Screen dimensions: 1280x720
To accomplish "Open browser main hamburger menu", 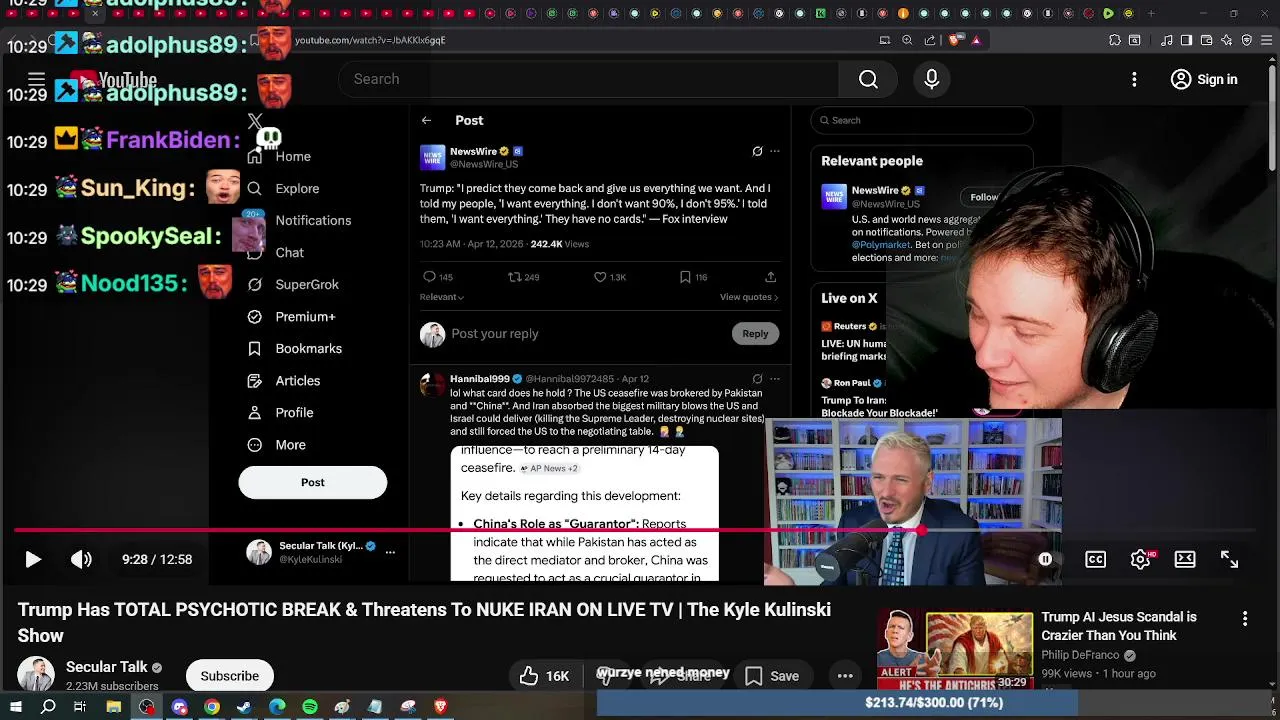I will pos(1267,40).
